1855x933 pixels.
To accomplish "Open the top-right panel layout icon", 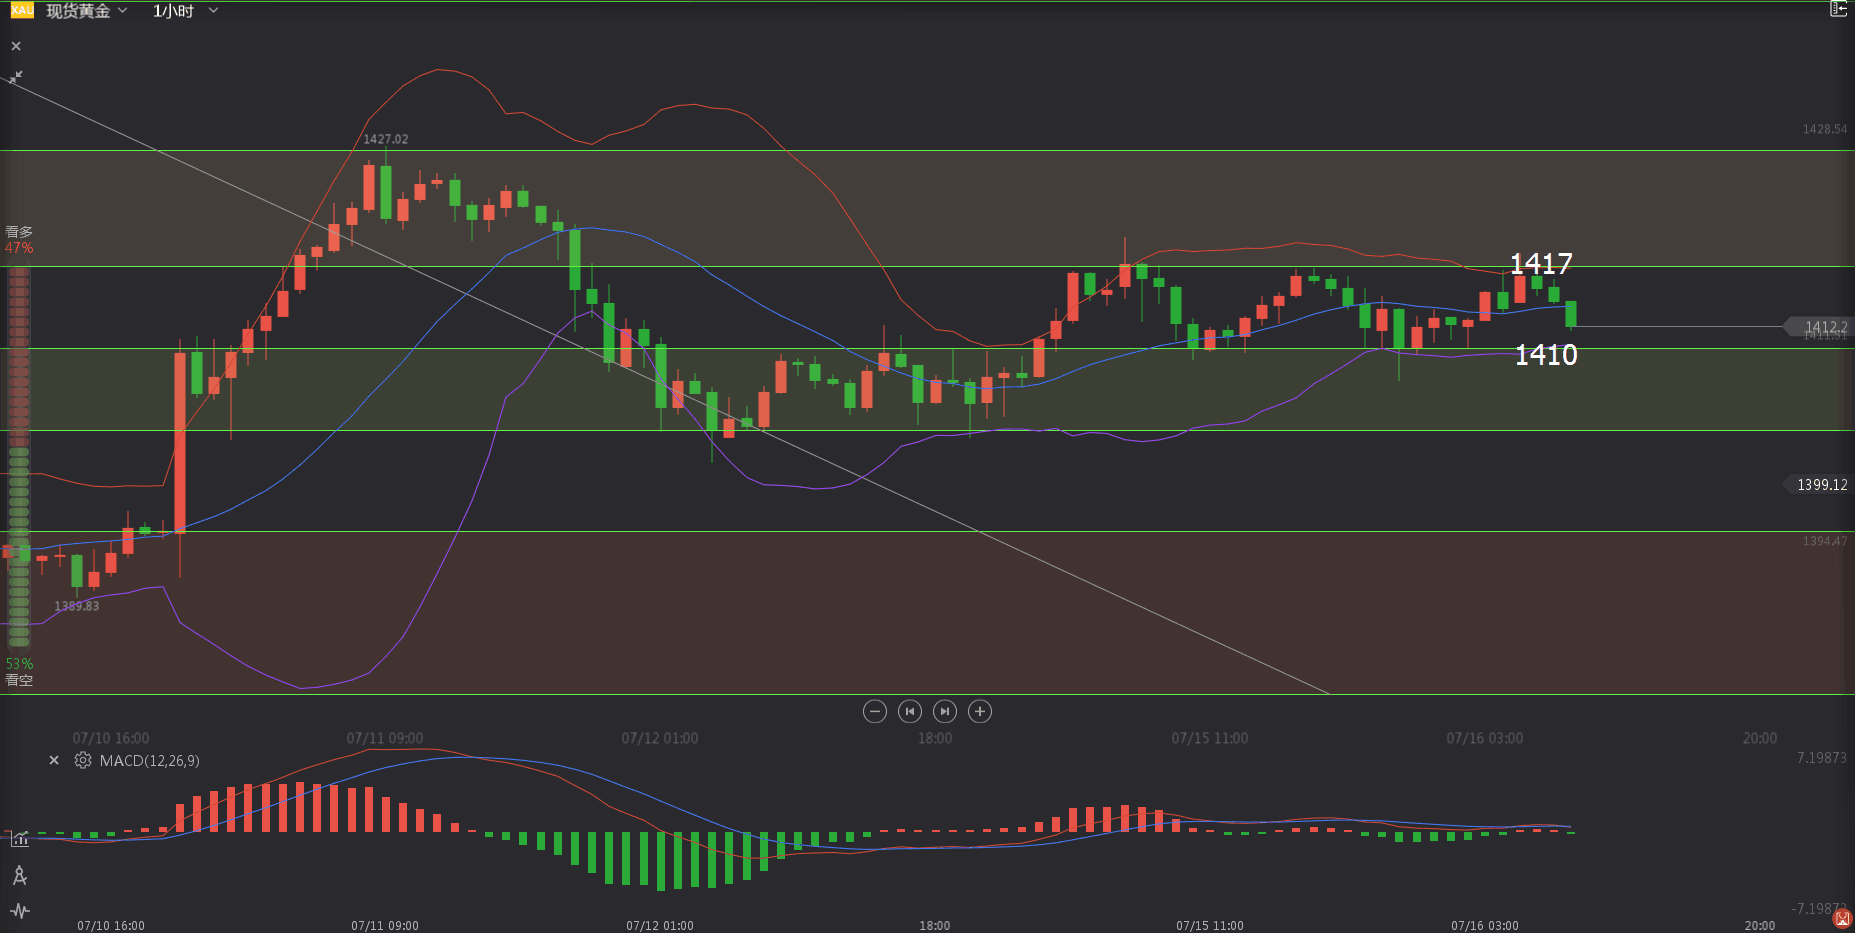I will tap(1838, 9).
